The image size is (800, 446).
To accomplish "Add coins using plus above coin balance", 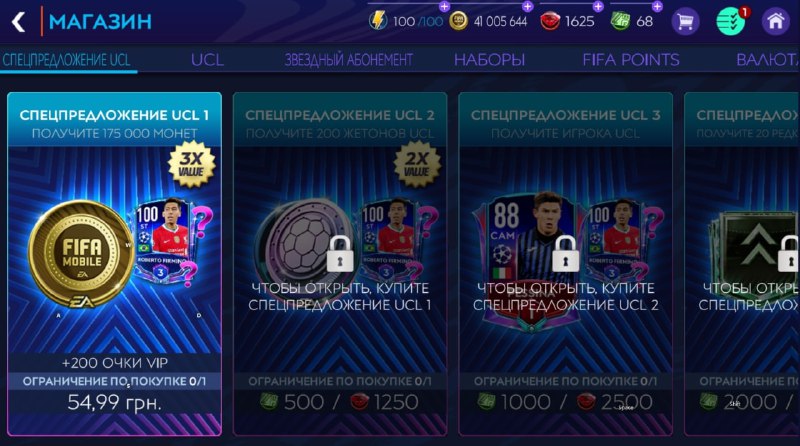I will coord(528,6).
